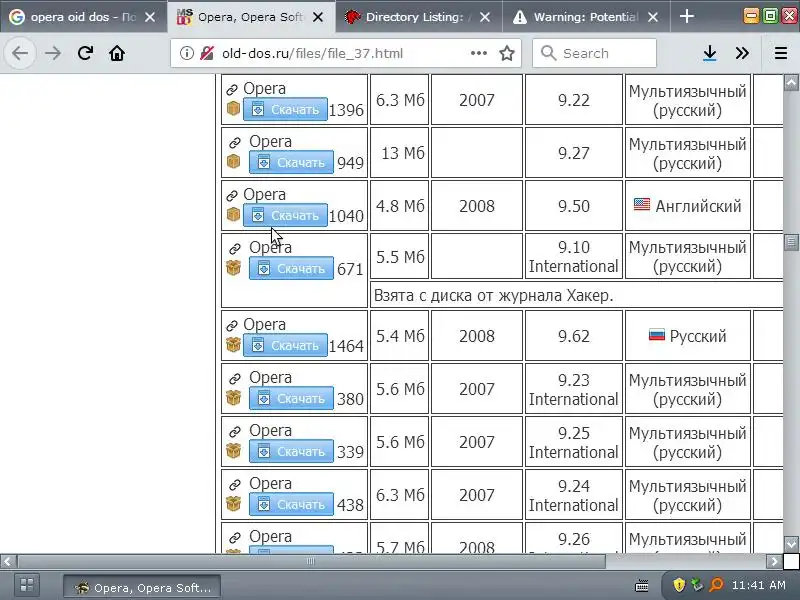The width and height of the screenshot is (800, 600).
Task: Select the note 'Взята с диска от журнала Хакер.'
Action: 493,295
